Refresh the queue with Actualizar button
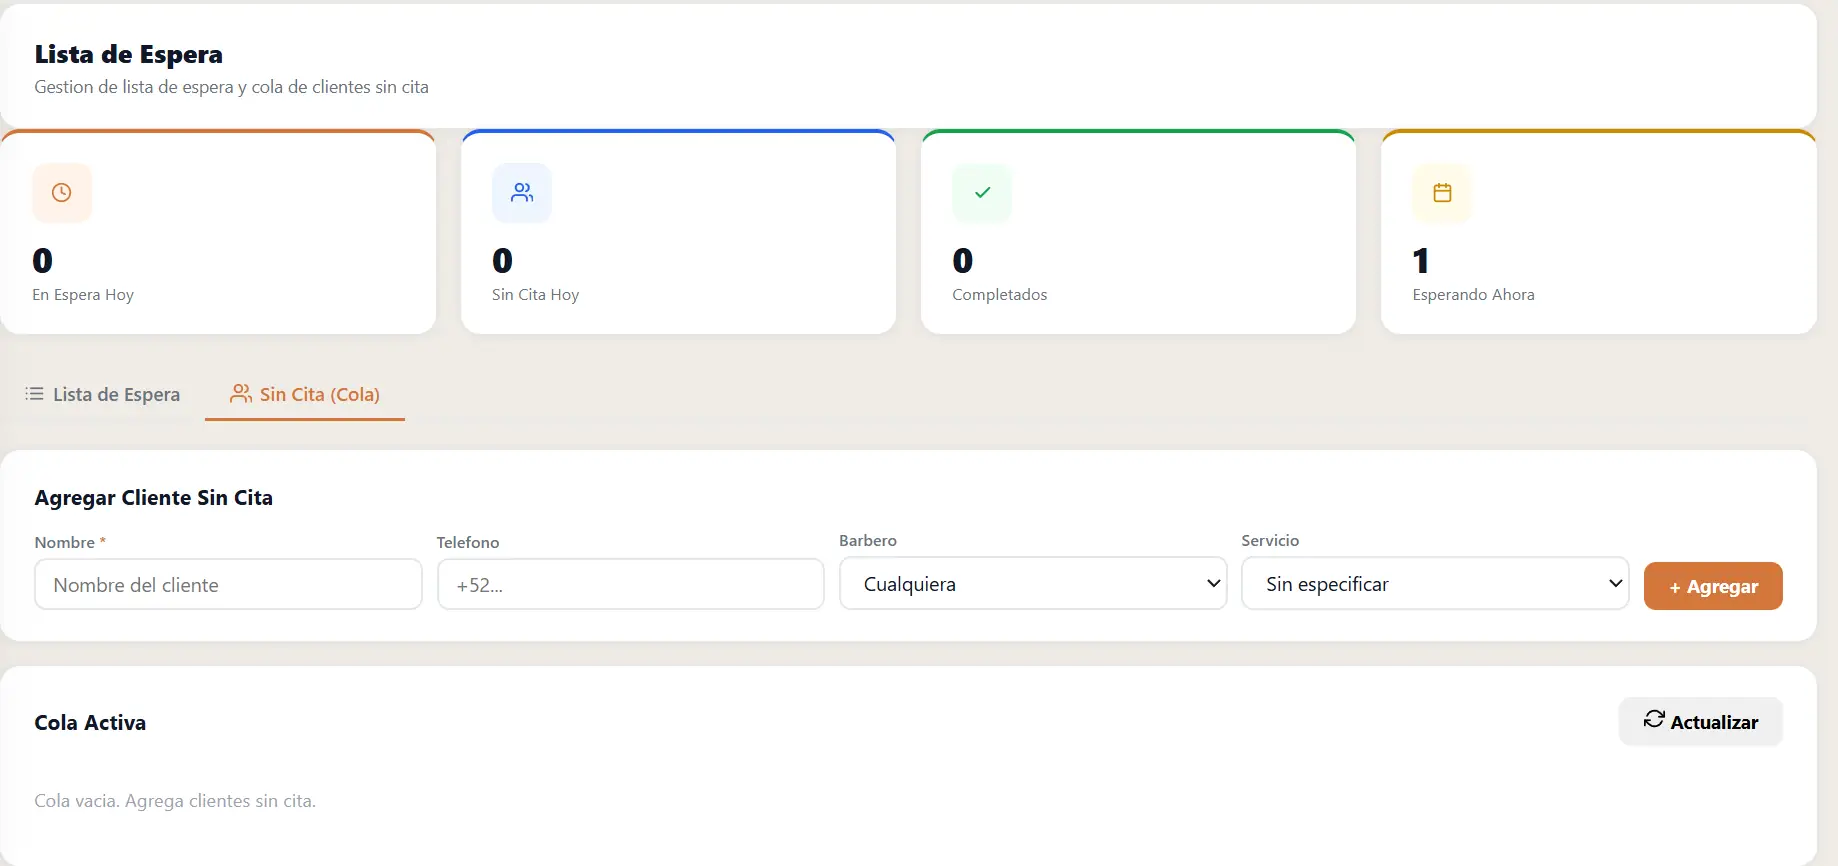Image resolution: width=1838 pixels, height=866 pixels. 1701,722
